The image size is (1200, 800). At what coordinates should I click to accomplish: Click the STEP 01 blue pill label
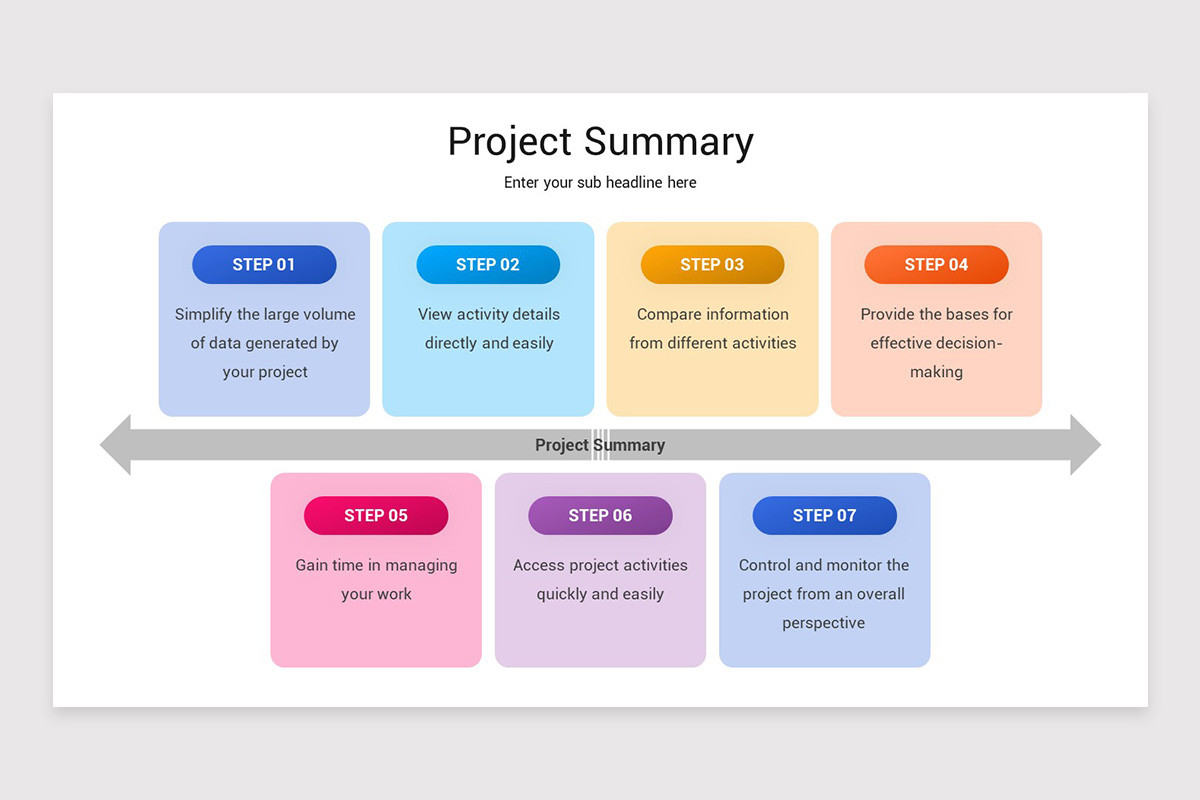tap(264, 265)
